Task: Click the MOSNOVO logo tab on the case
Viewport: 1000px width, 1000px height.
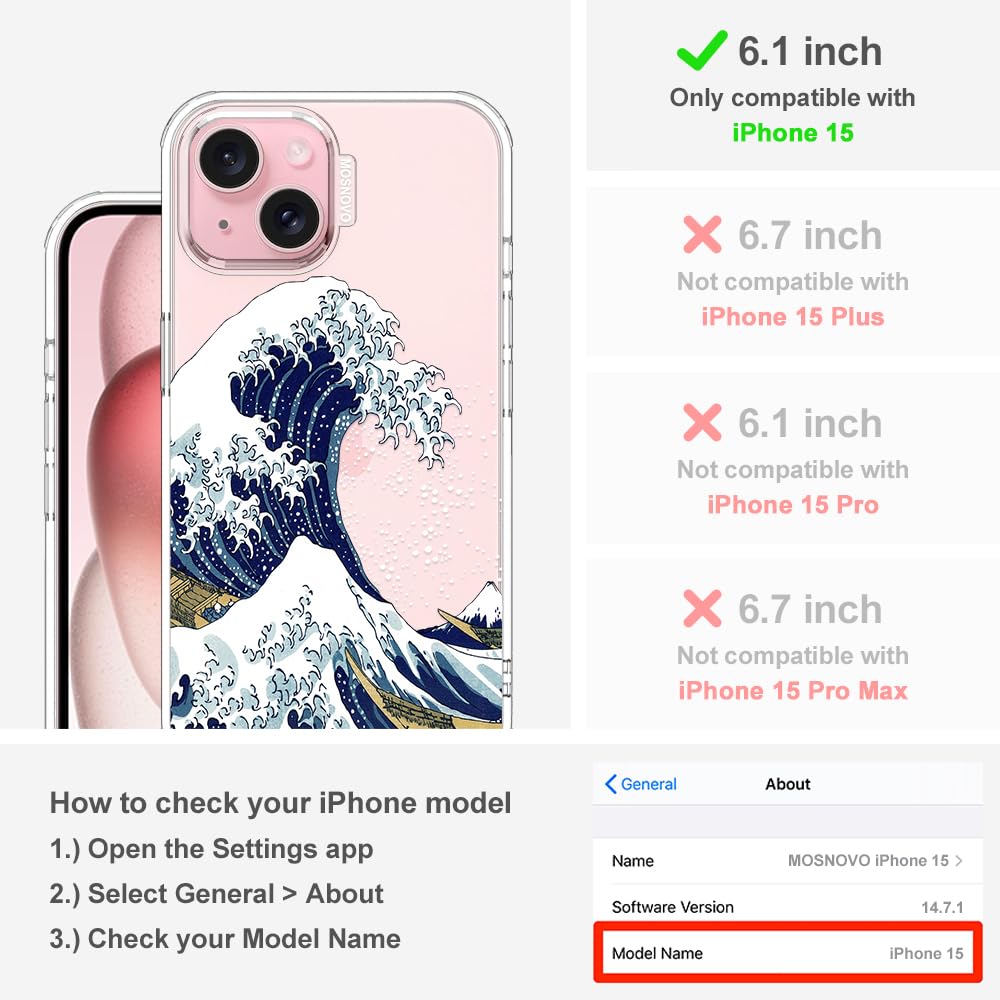Action: [345, 189]
